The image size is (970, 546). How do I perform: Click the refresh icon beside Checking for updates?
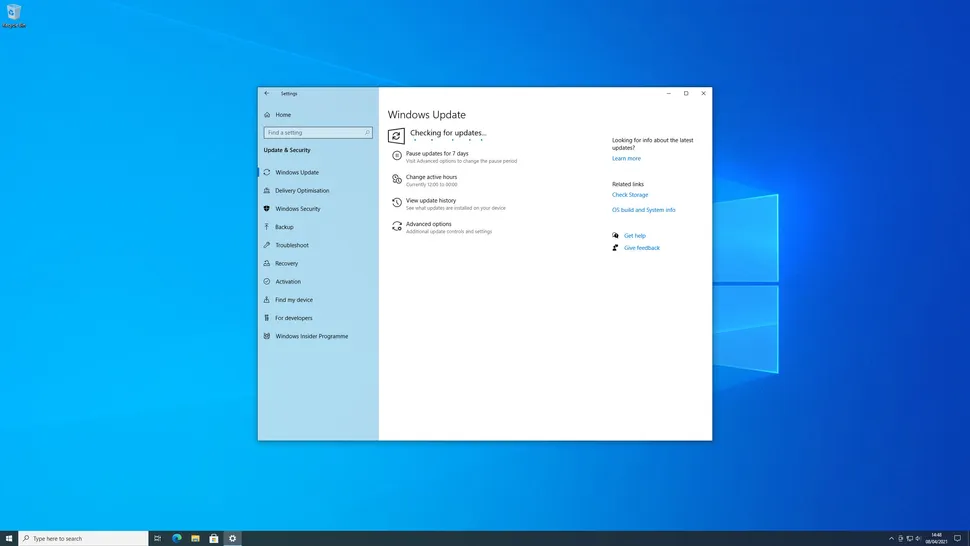point(396,135)
